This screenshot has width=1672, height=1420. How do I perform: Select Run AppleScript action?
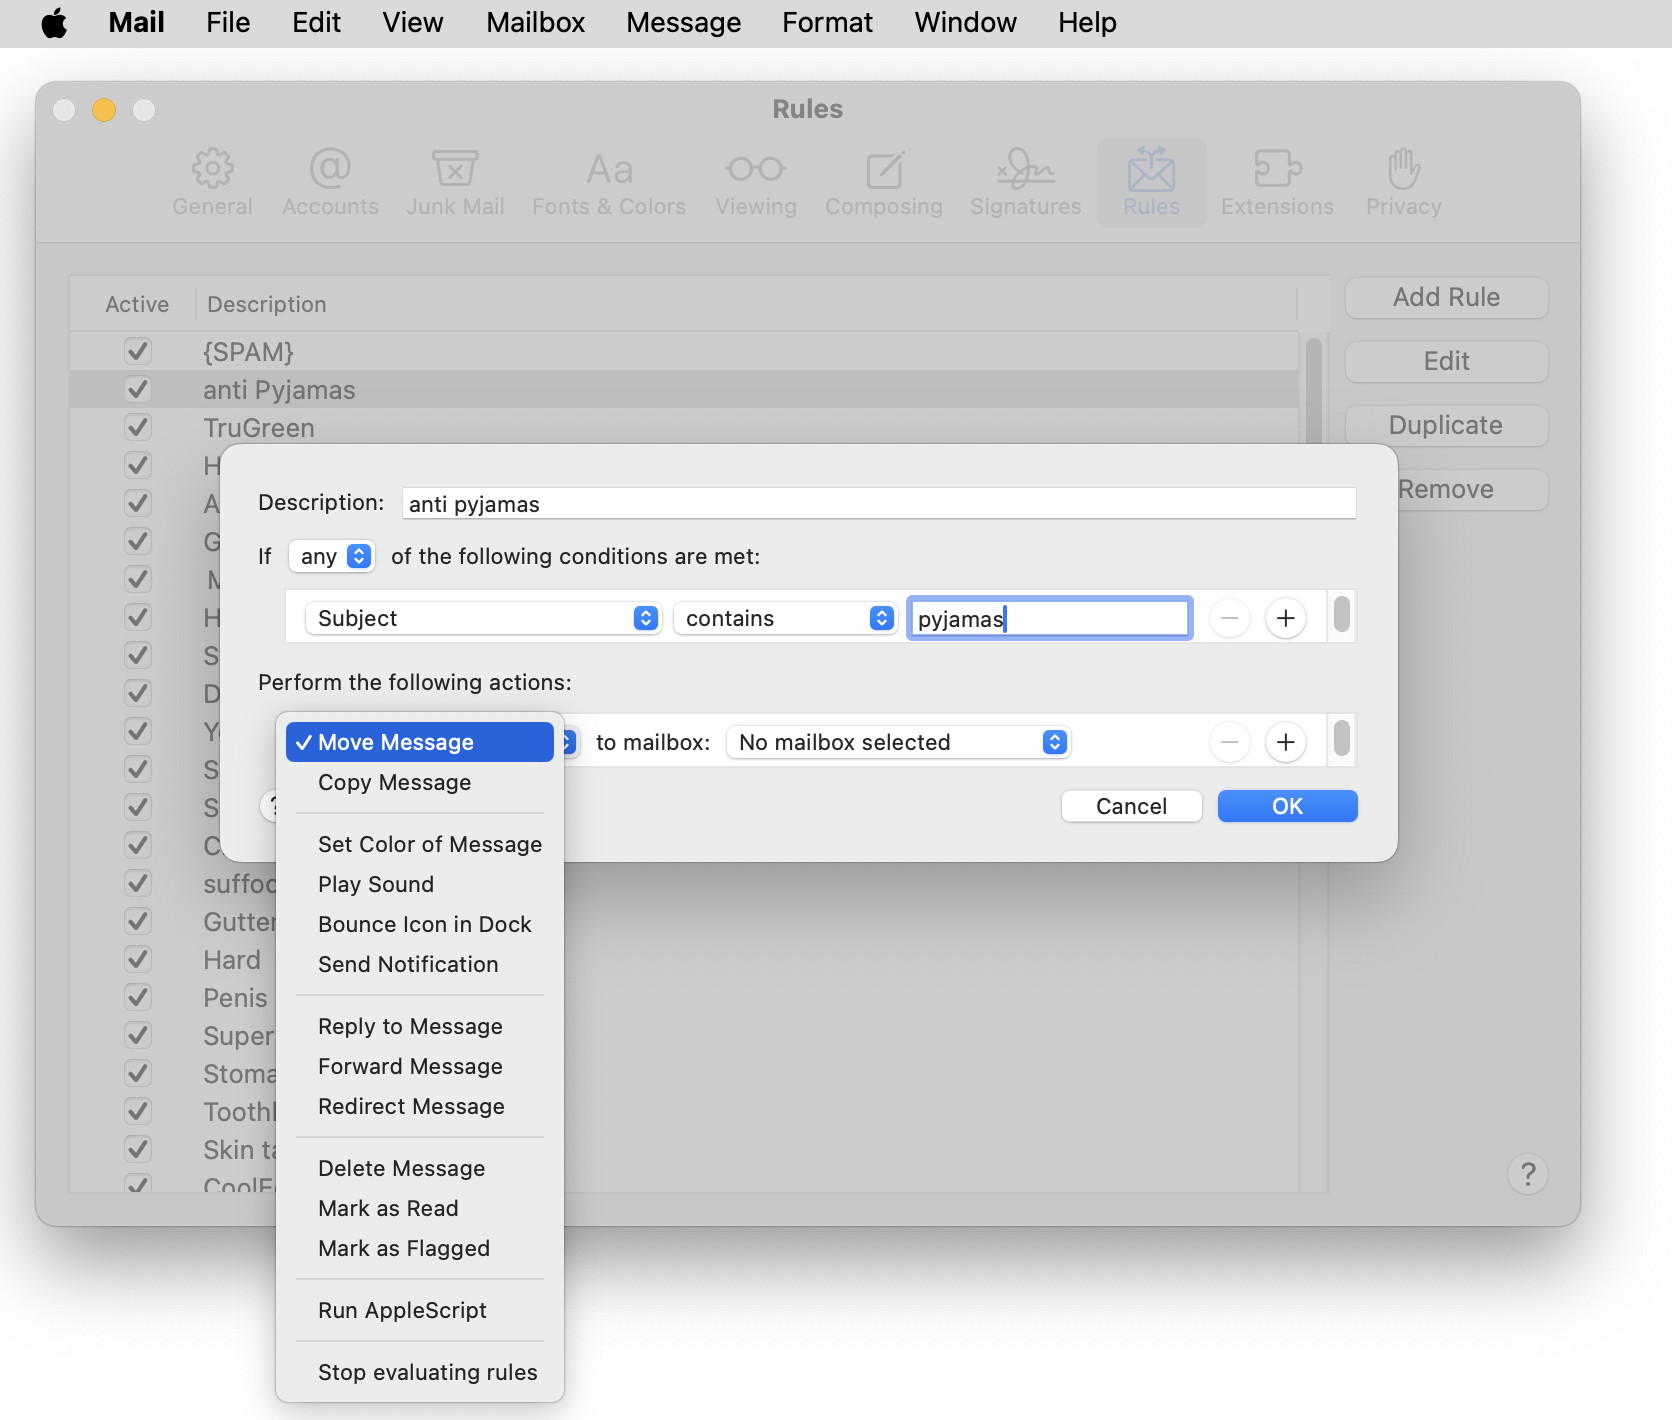(x=420, y=1310)
